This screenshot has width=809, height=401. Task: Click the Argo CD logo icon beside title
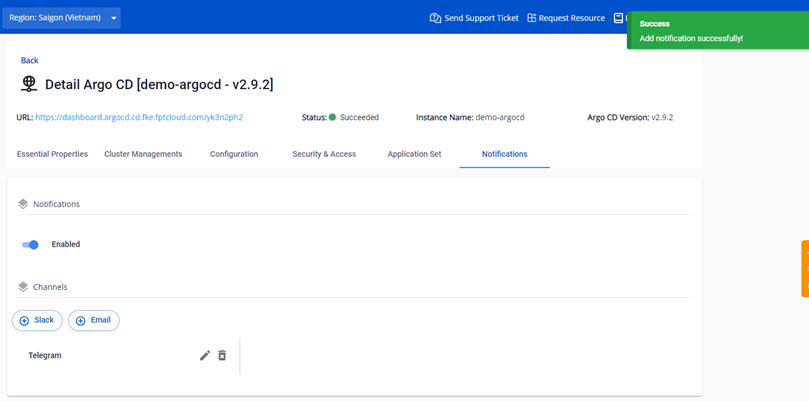pos(29,84)
